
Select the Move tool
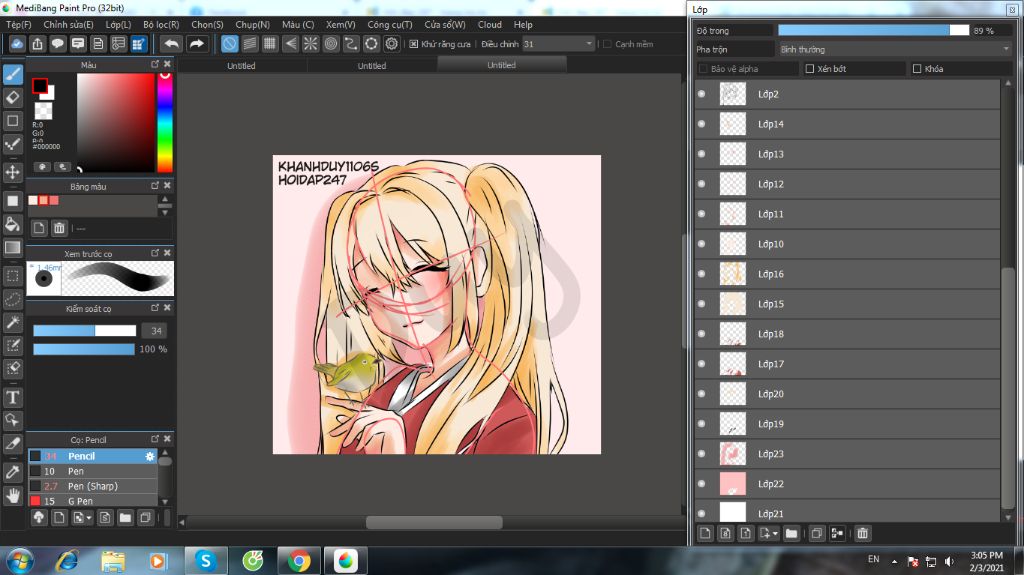click(x=12, y=172)
